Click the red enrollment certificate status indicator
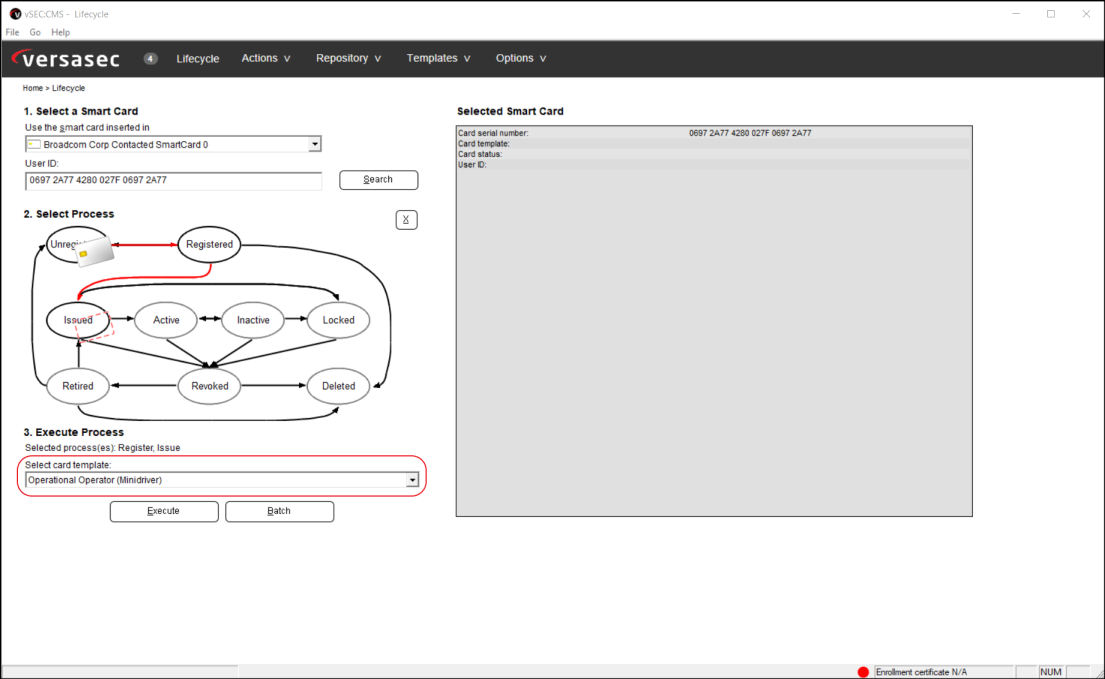Screen dimensions: 1105x679 click(x=863, y=672)
